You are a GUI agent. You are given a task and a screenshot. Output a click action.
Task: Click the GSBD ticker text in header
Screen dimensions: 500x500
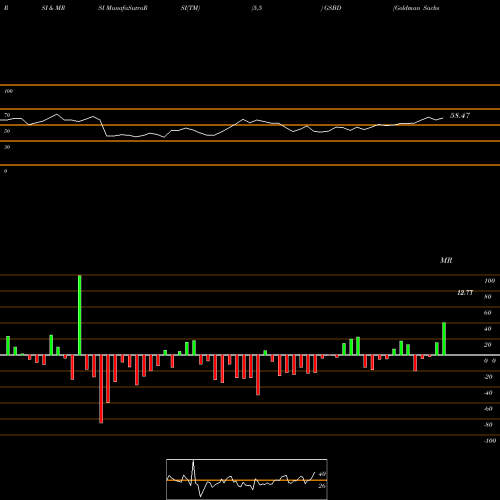[332, 8]
